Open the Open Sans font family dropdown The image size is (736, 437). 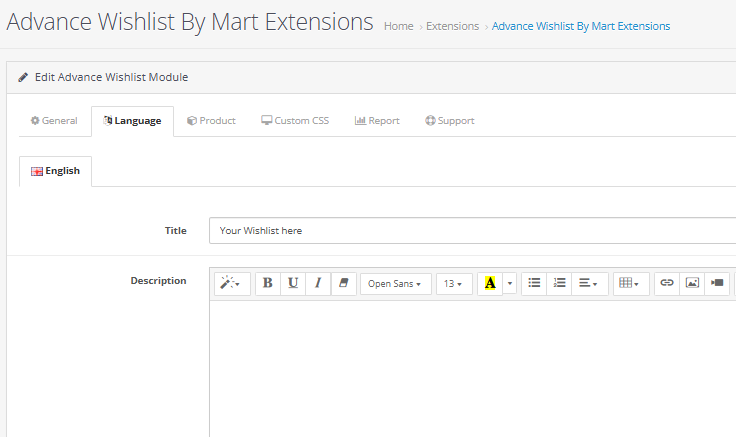(x=396, y=284)
